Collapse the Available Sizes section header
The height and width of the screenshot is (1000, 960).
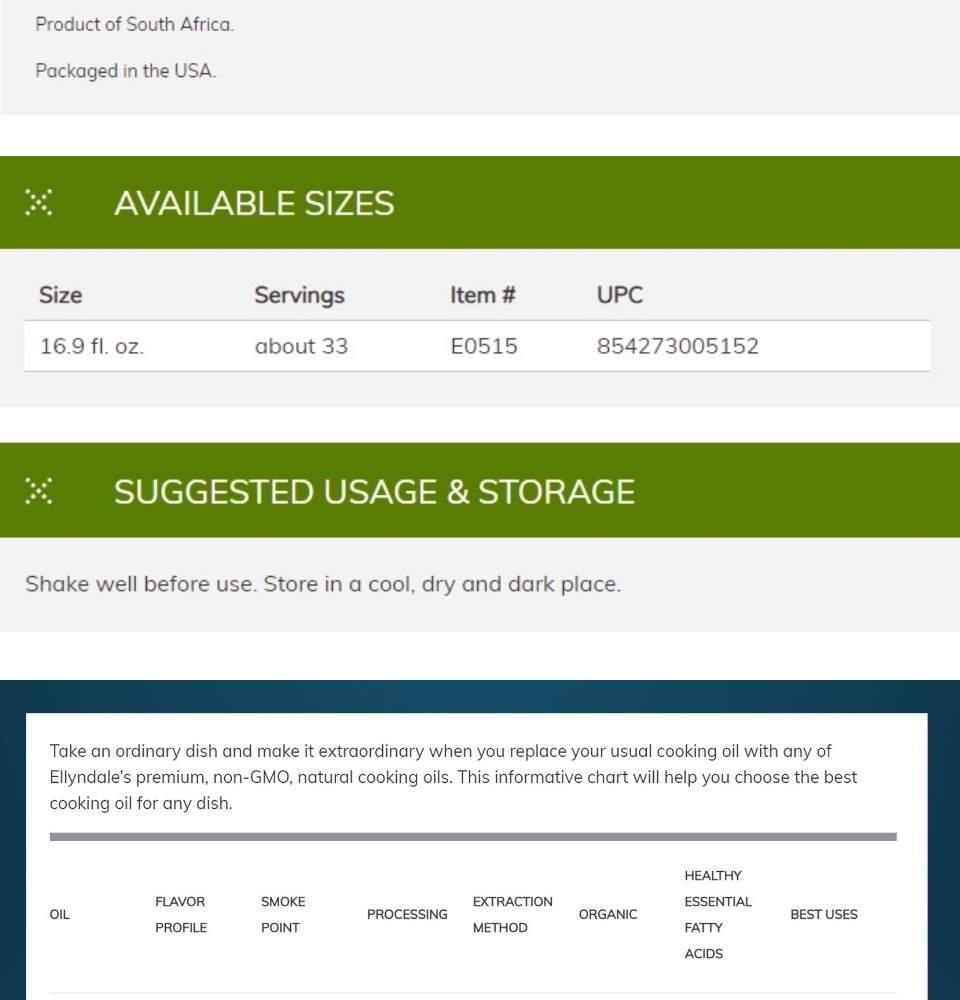[480, 203]
